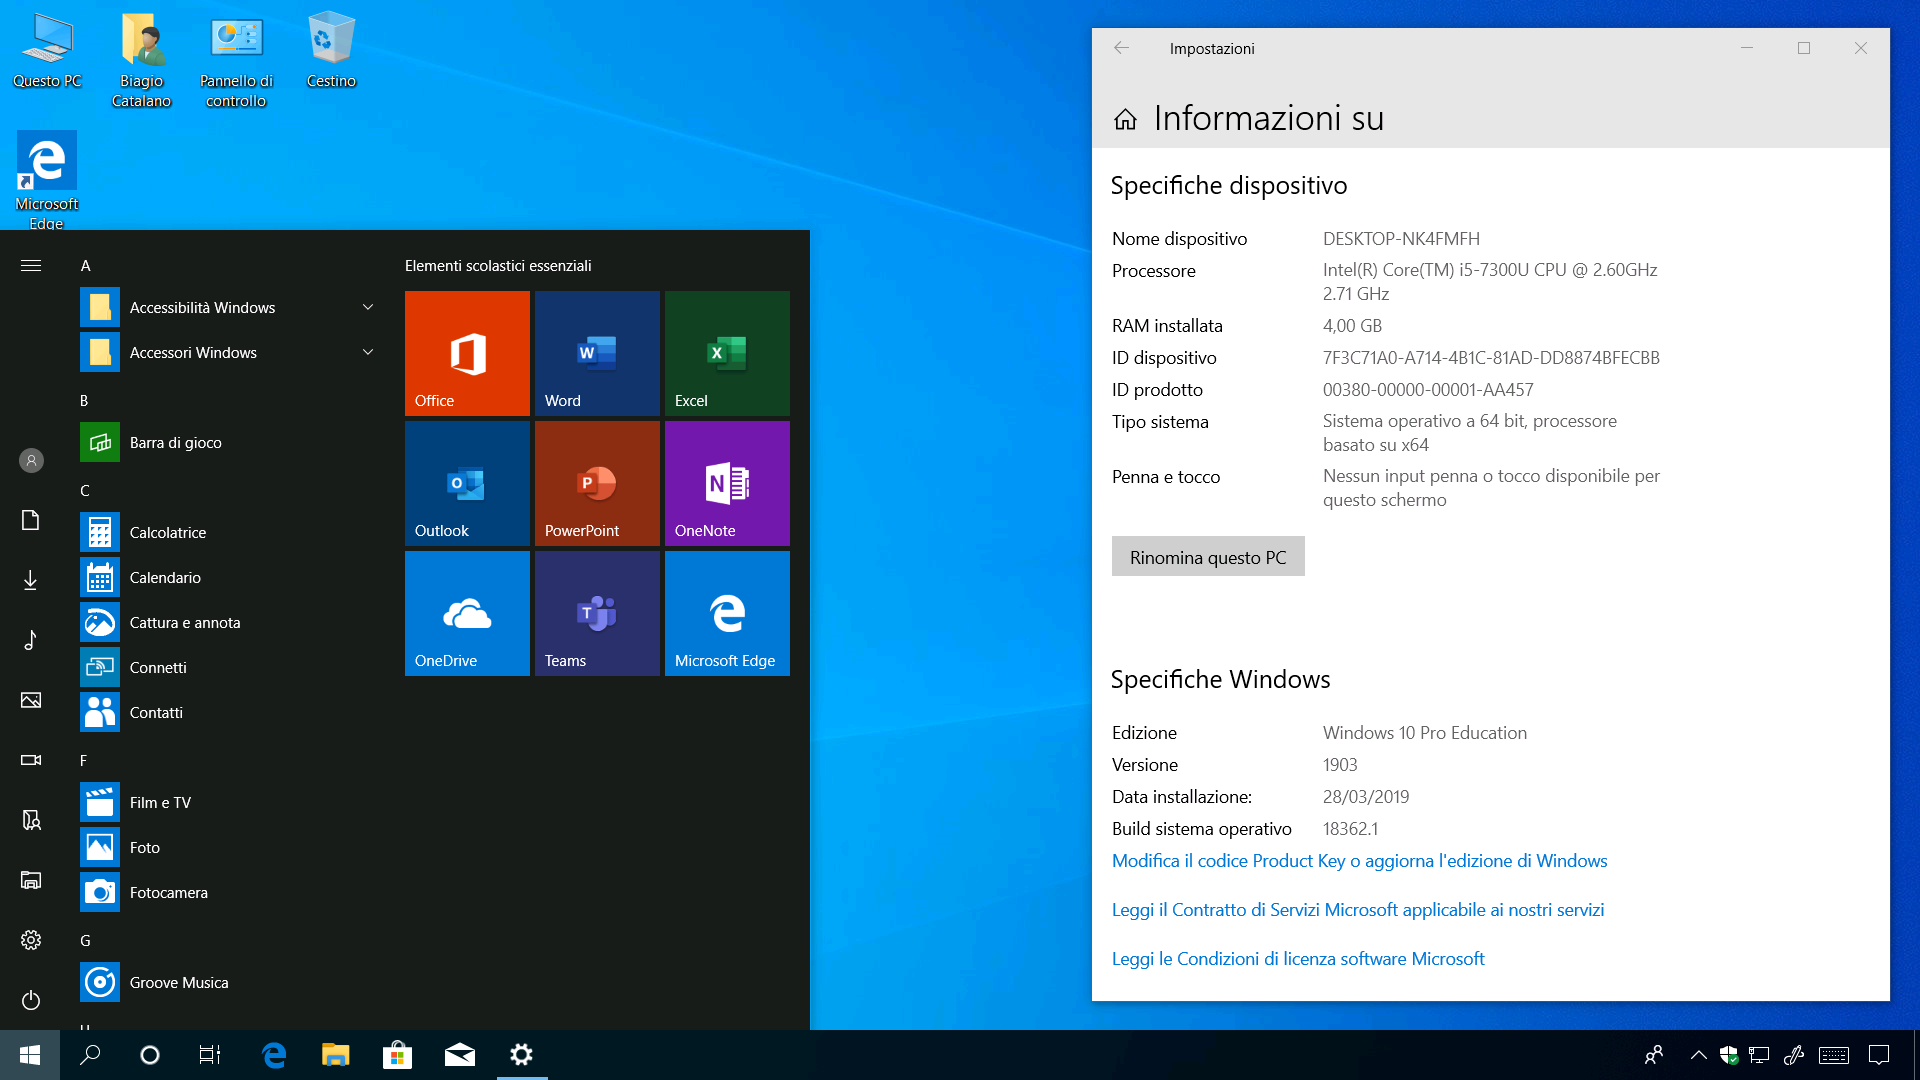The width and height of the screenshot is (1920, 1080).
Task: Launch Cattura e annota app
Action: 230,622
